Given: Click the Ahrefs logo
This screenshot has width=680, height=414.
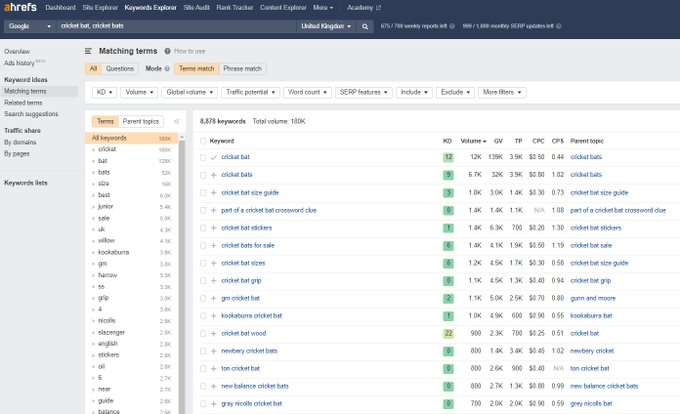Looking at the screenshot, I should tap(20, 7).
